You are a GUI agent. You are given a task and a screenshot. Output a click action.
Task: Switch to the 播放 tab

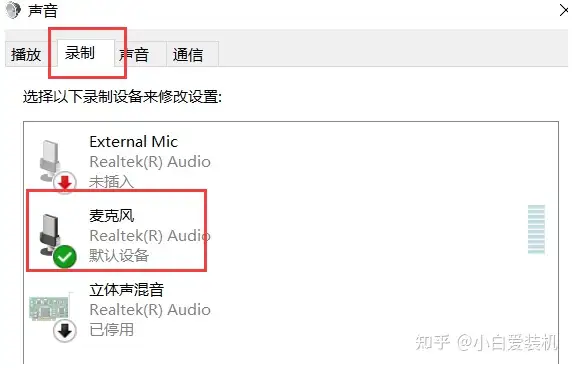pos(26,55)
